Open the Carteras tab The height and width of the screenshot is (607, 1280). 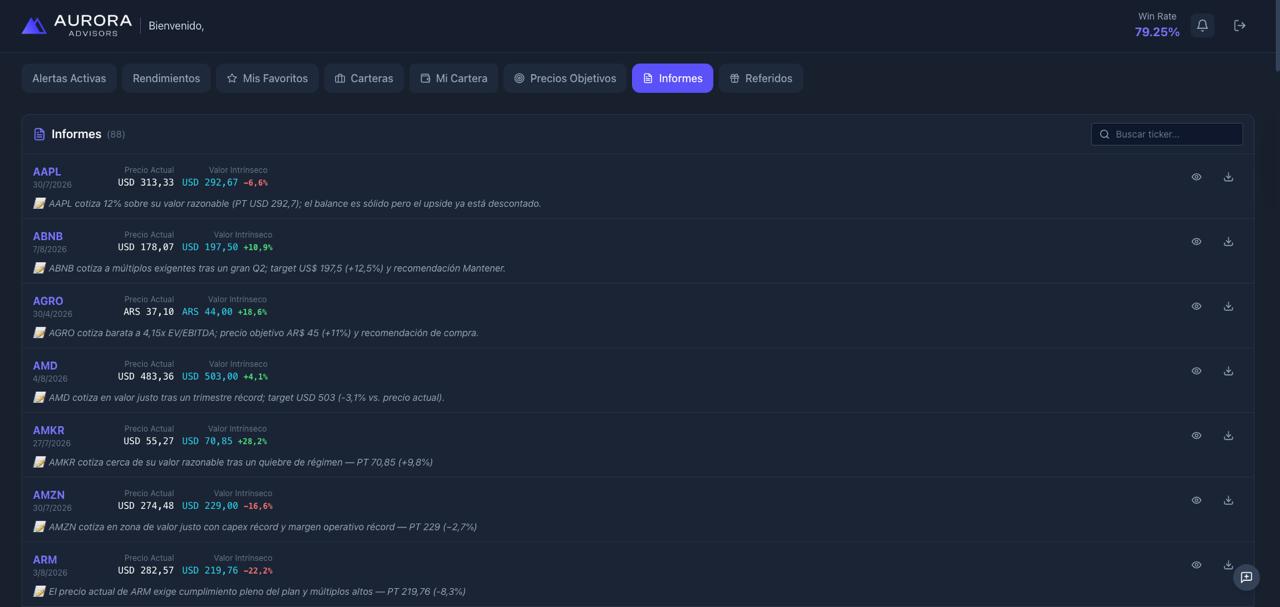point(364,78)
